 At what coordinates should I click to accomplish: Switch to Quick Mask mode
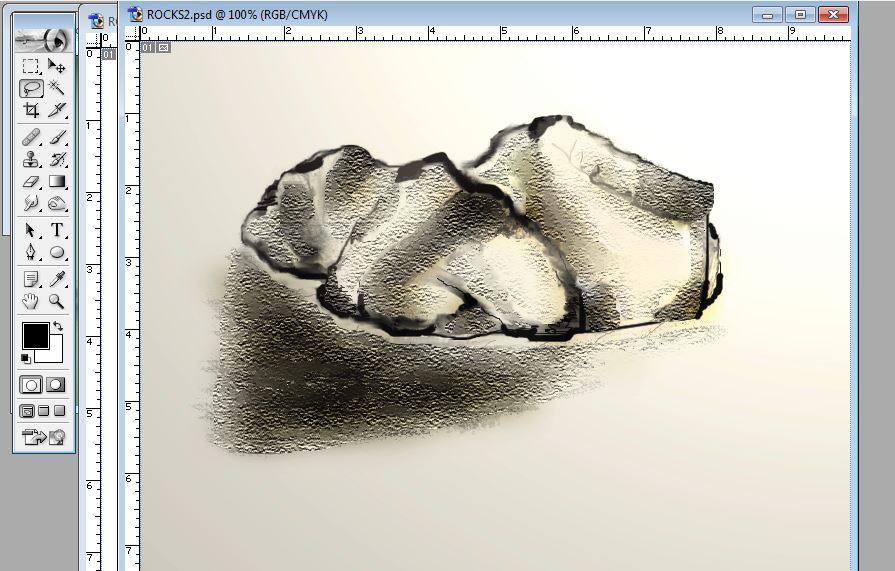tap(56, 384)
